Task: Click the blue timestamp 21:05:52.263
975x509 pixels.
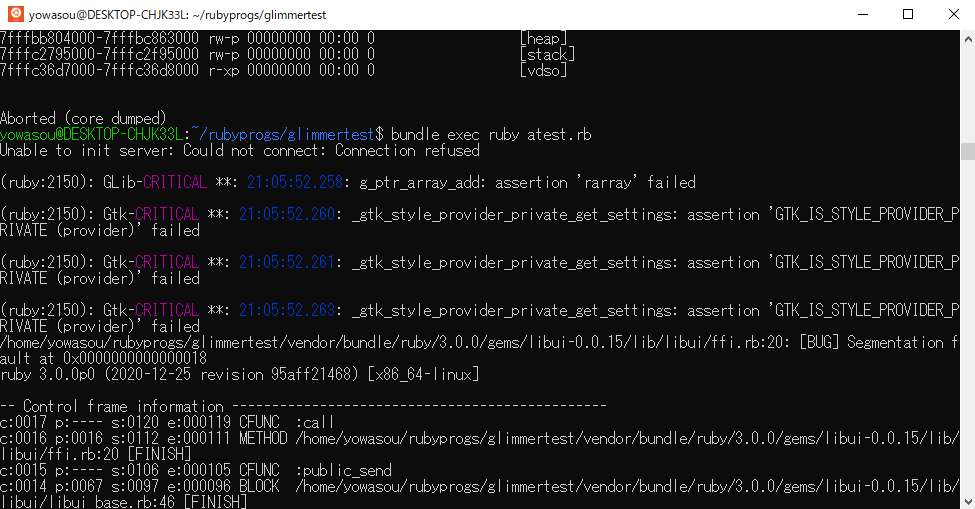Action: [x=287, y=310]
